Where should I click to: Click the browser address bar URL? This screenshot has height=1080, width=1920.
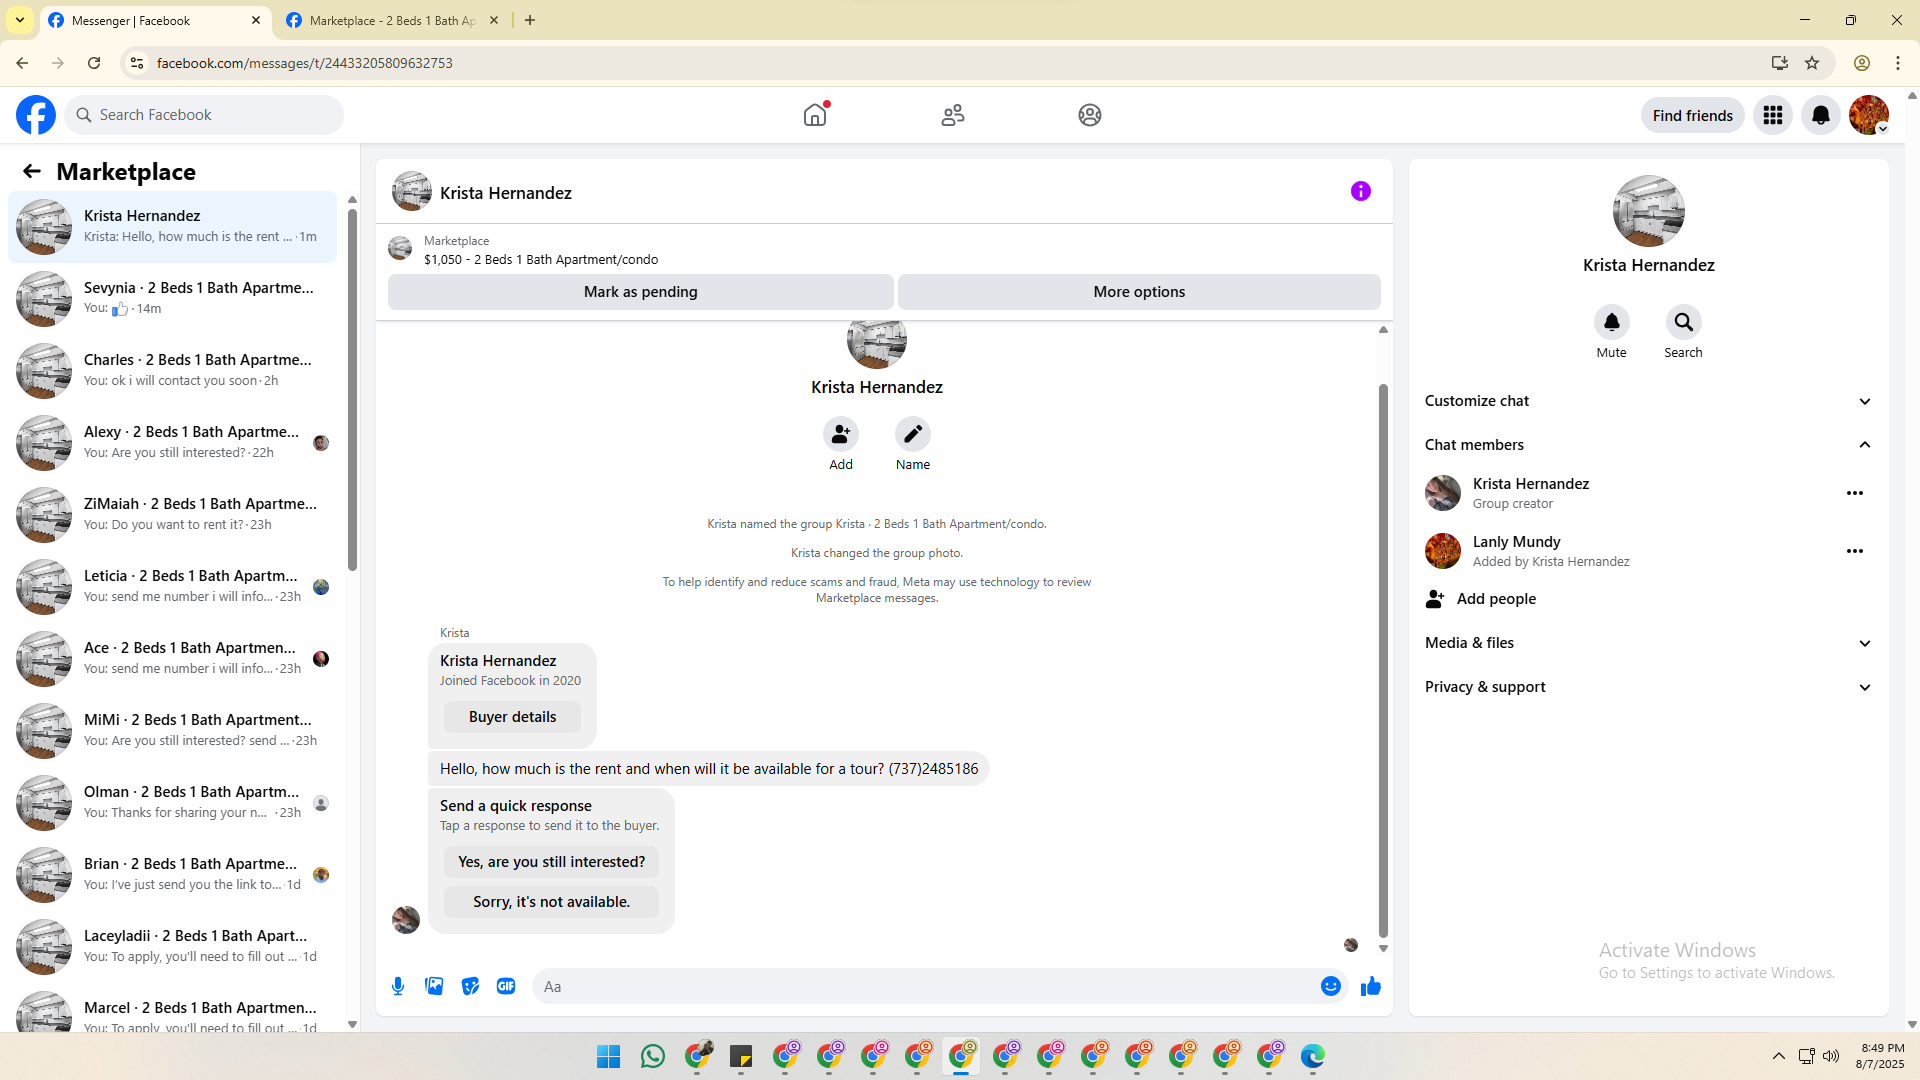pos(305,63)
